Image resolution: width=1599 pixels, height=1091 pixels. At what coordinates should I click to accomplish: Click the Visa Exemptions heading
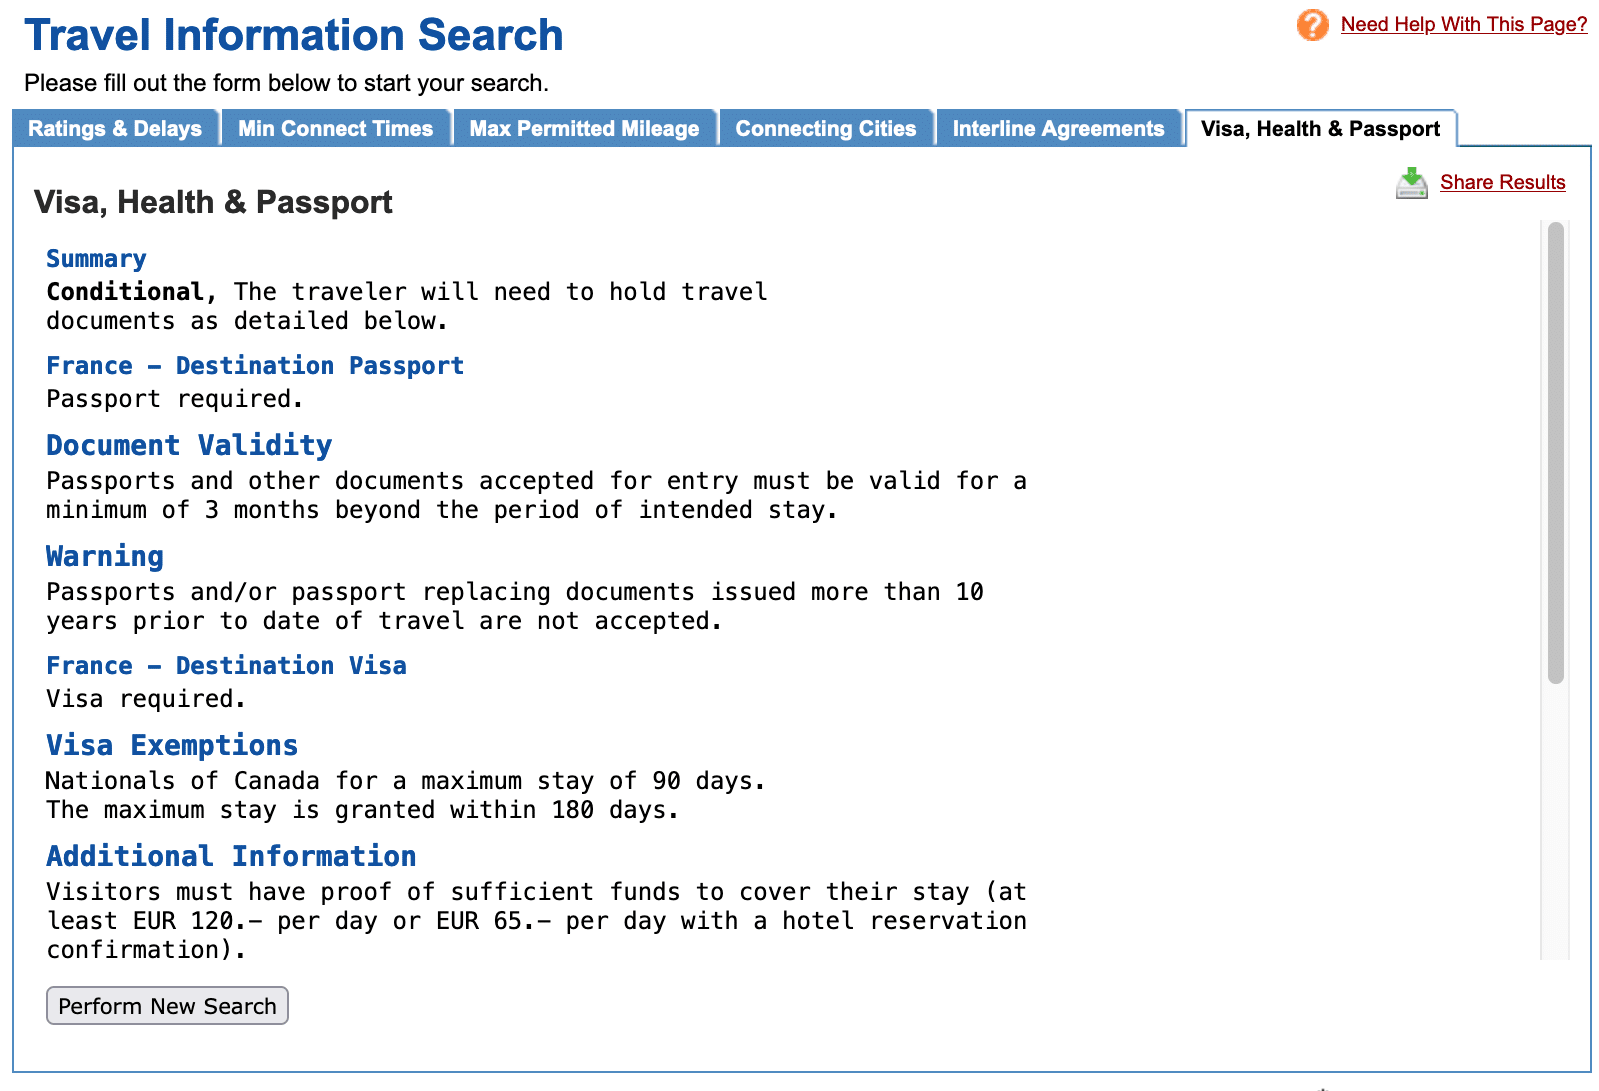pos(172,745)
